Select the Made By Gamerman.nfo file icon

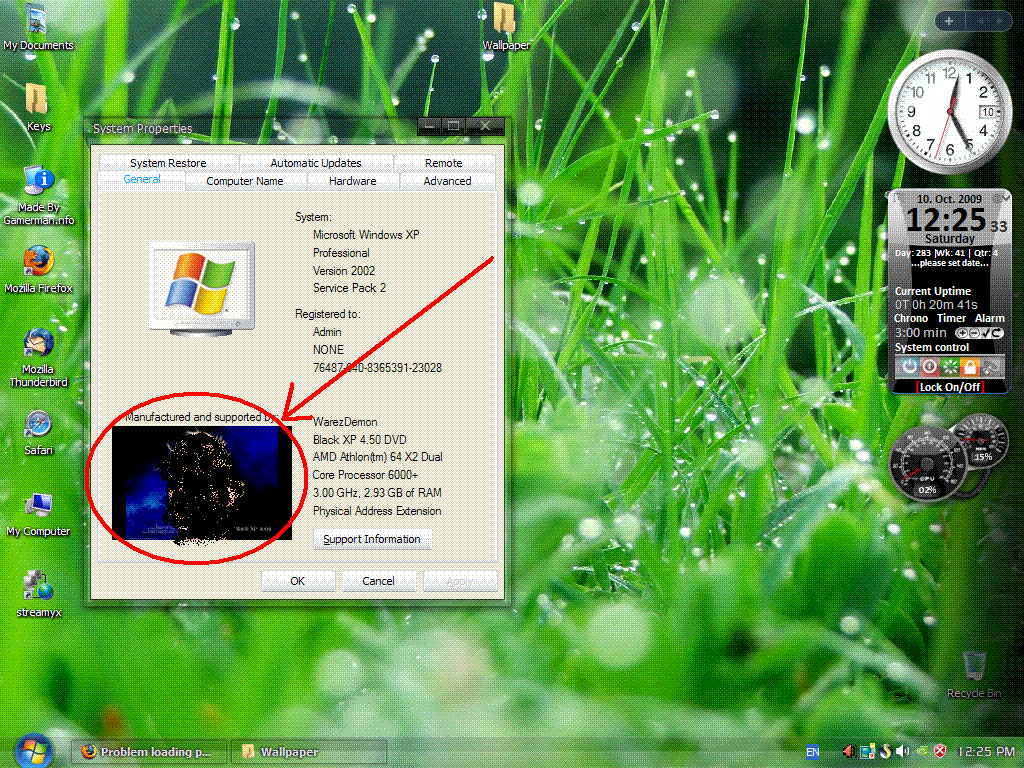38,195
